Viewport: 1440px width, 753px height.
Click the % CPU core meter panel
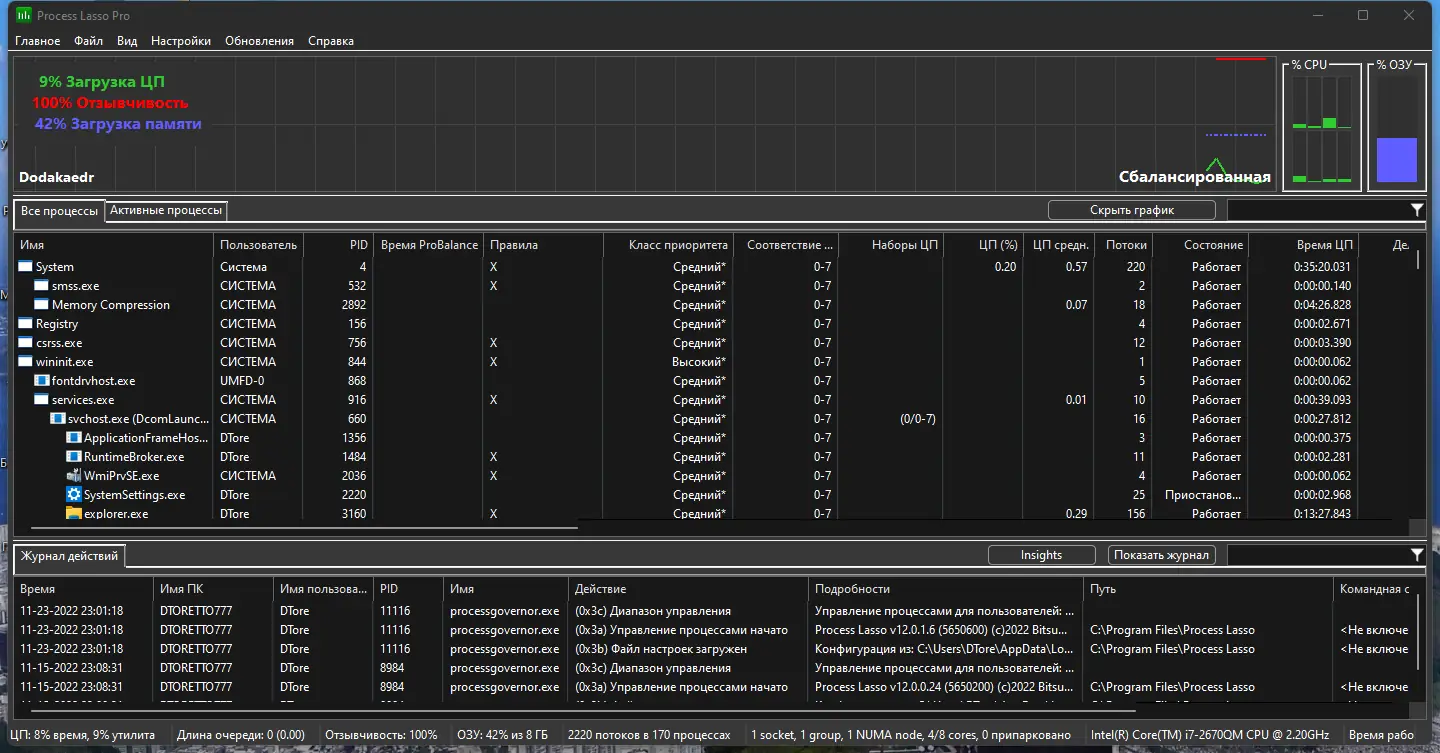click(x=1322, y=130)
